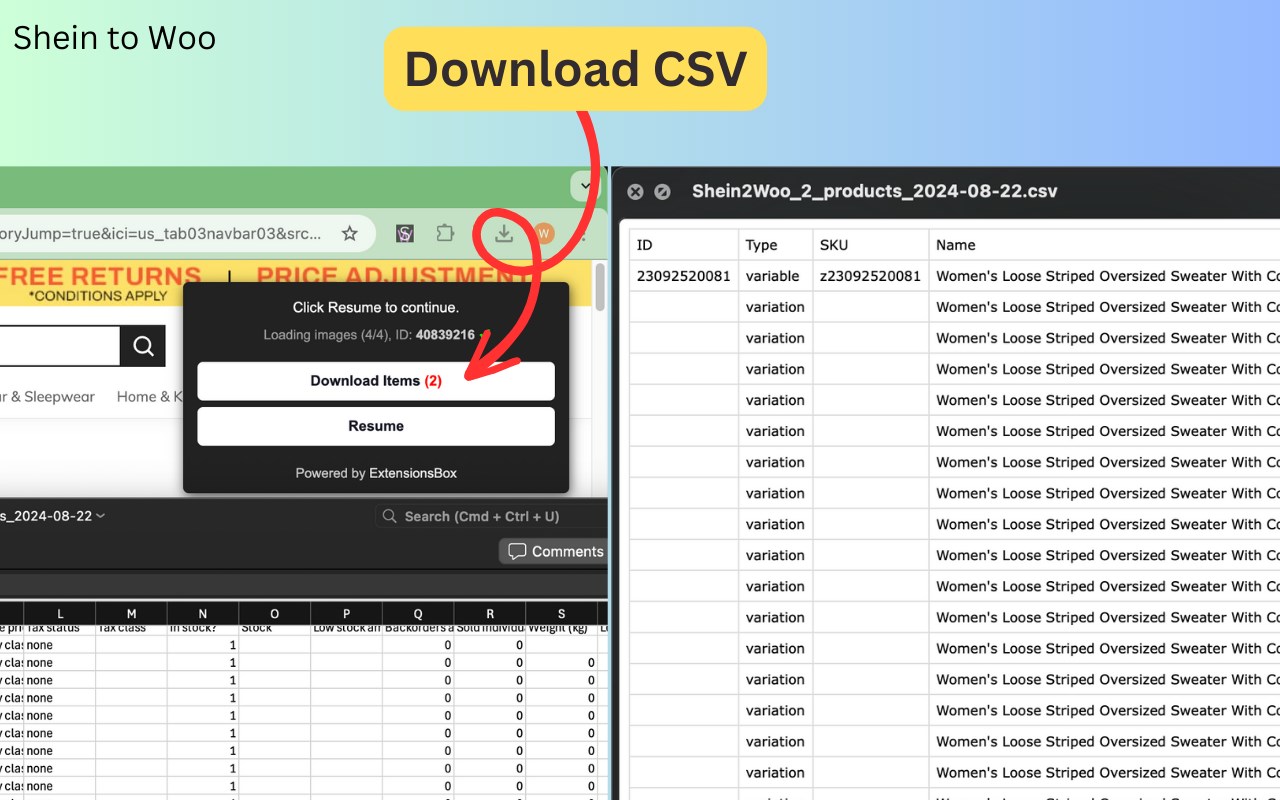Click the 'SKU' header cell in CSV preview
The width and height of the screenshot is (1280, 800).
point(870,245)
